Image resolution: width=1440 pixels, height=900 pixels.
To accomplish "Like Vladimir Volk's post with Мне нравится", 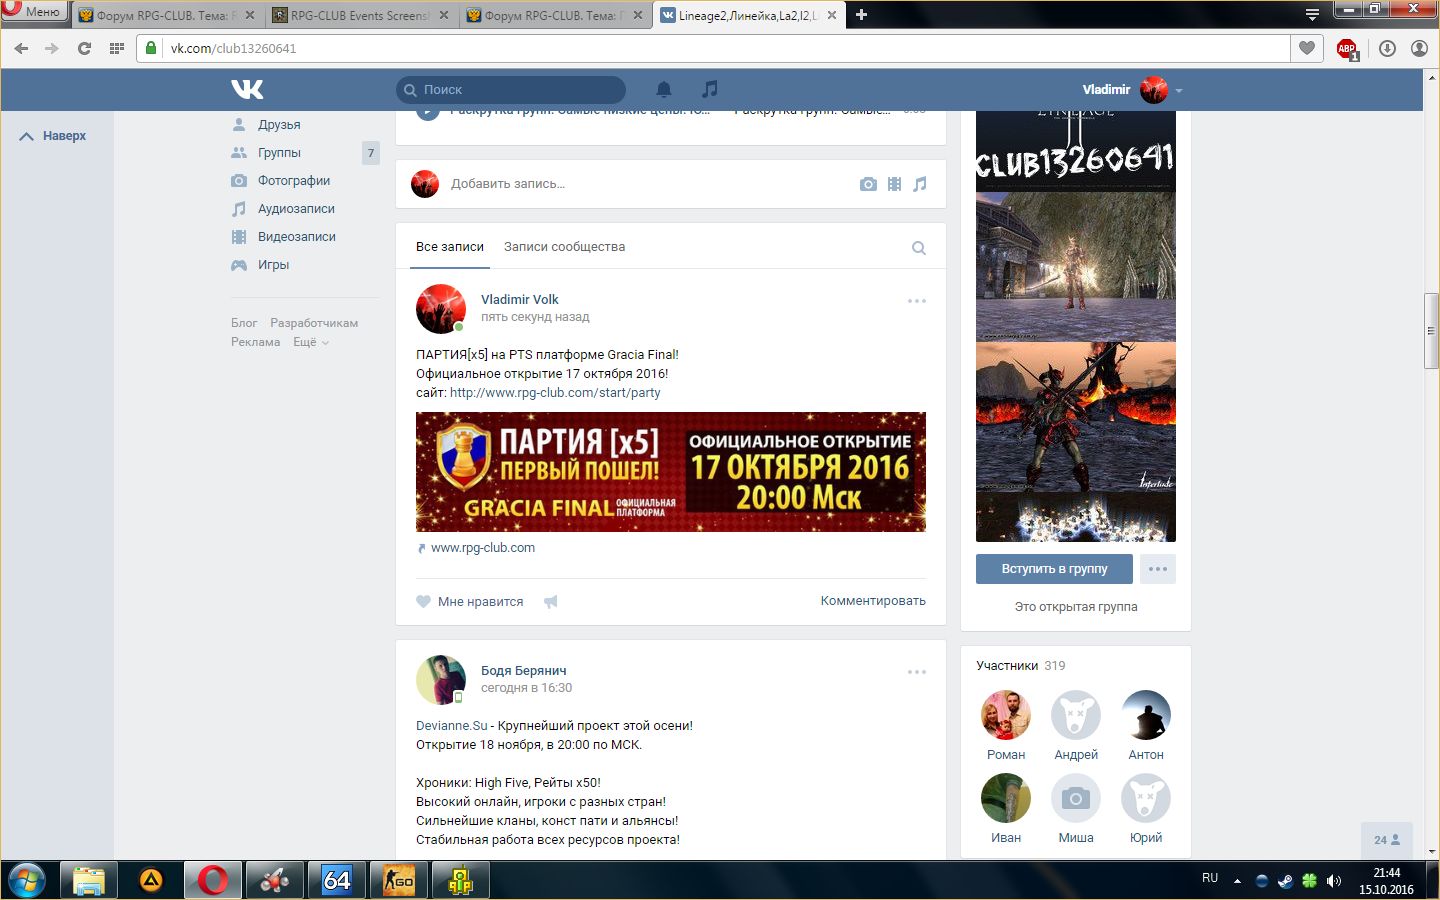I will point(470,602).
